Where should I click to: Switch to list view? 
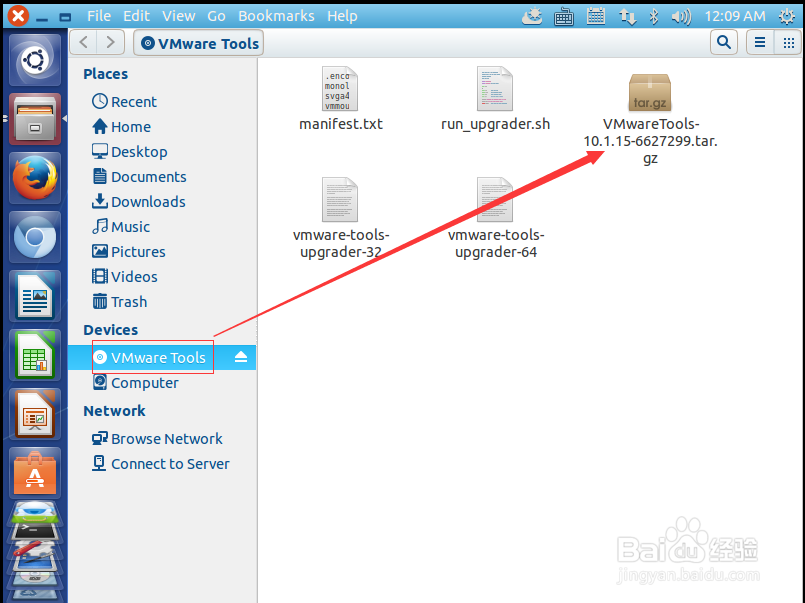point(760,42)
